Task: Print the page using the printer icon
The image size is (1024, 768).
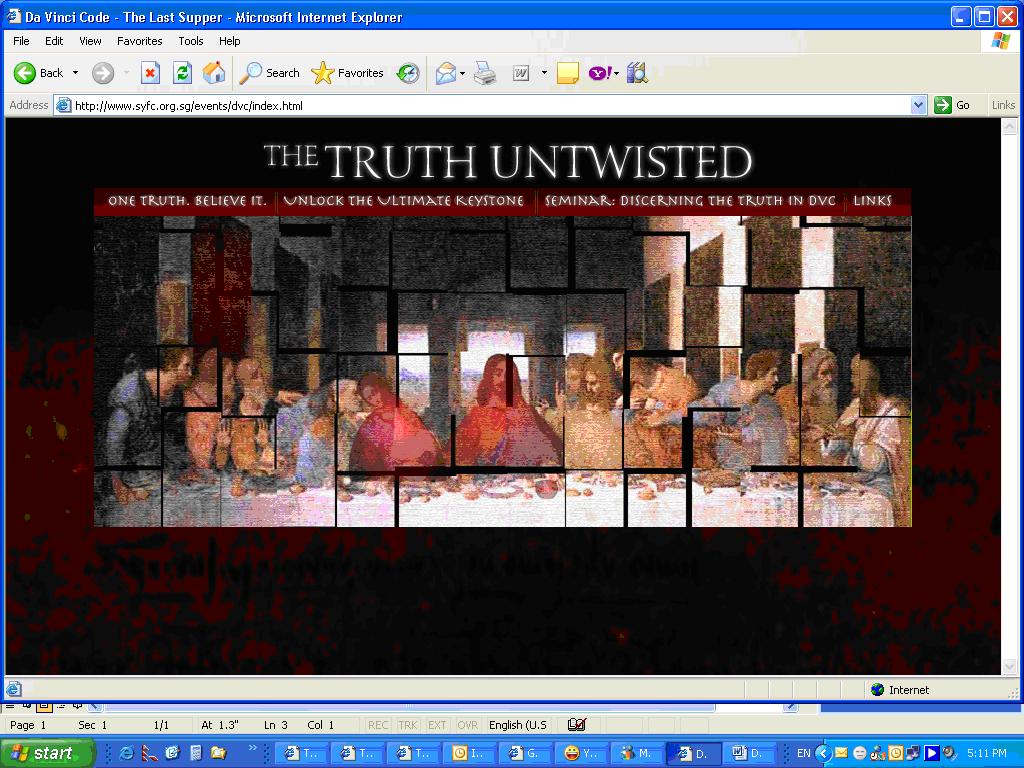Action: 485,73
